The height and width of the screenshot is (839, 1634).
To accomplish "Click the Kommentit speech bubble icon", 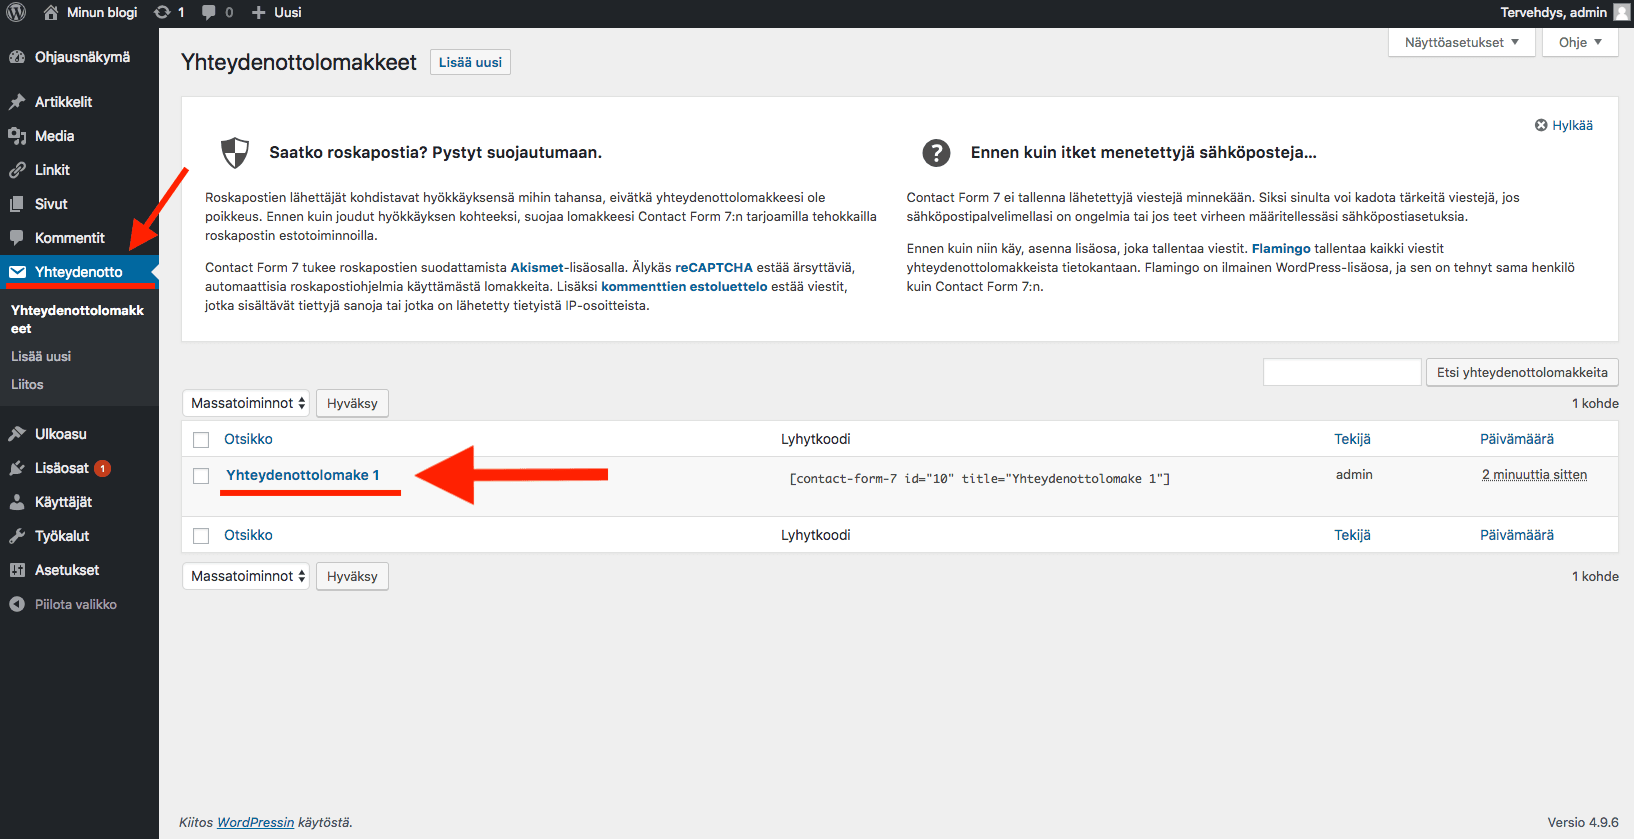I will click(17, 238).
